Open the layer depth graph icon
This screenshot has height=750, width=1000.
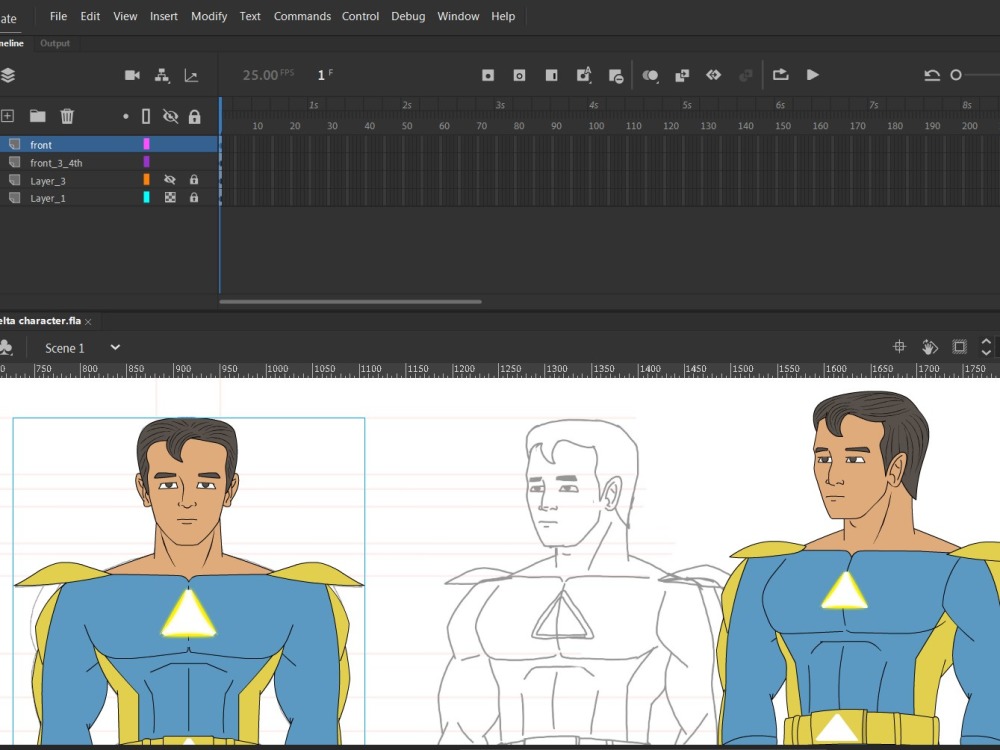point(191,75)
